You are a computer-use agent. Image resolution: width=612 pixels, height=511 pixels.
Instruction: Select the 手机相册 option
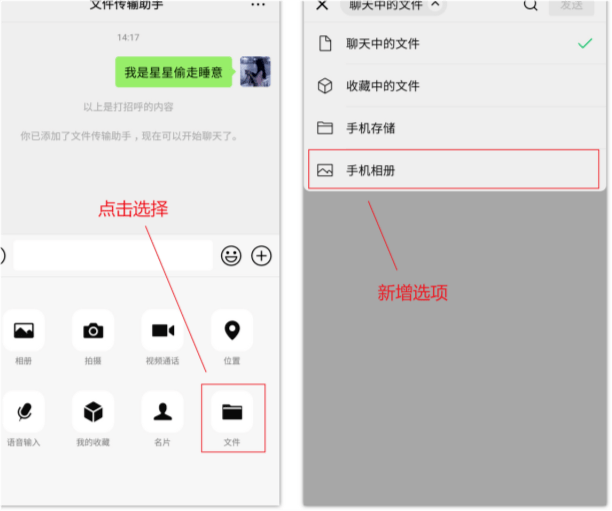pyautogui.click(x=453, y=169)
